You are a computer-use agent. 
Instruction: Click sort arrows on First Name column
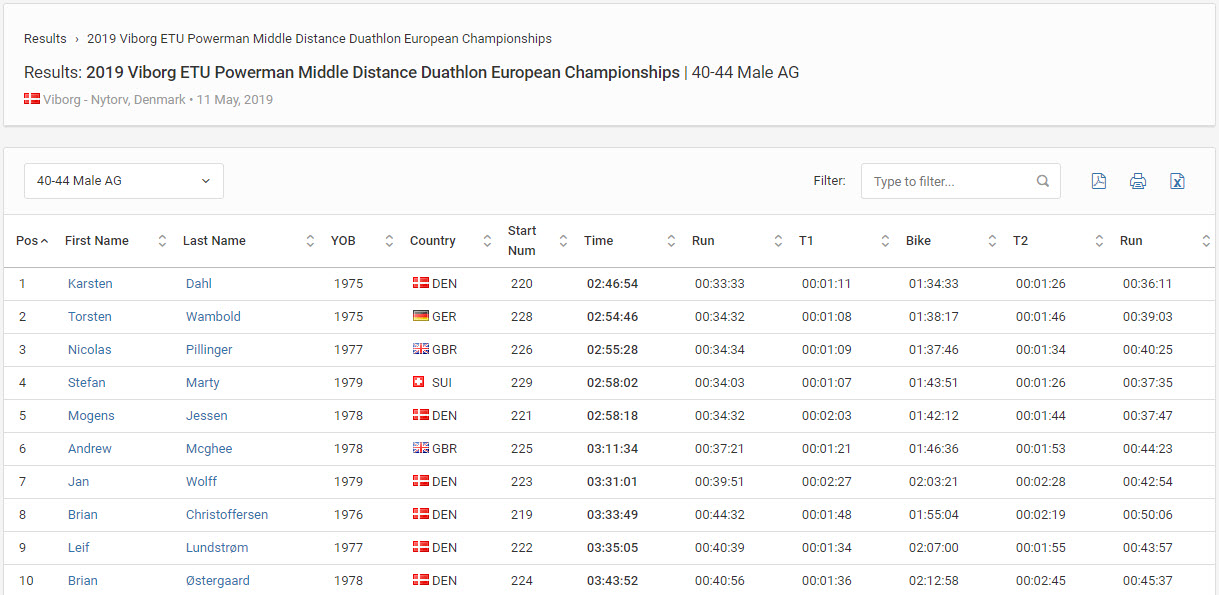pyautogui.click(x=162, y=241)
